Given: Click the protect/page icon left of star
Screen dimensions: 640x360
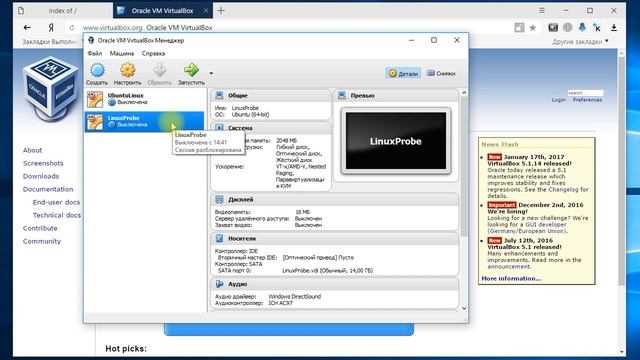Looking at the screenshot, I should (519, 28).
